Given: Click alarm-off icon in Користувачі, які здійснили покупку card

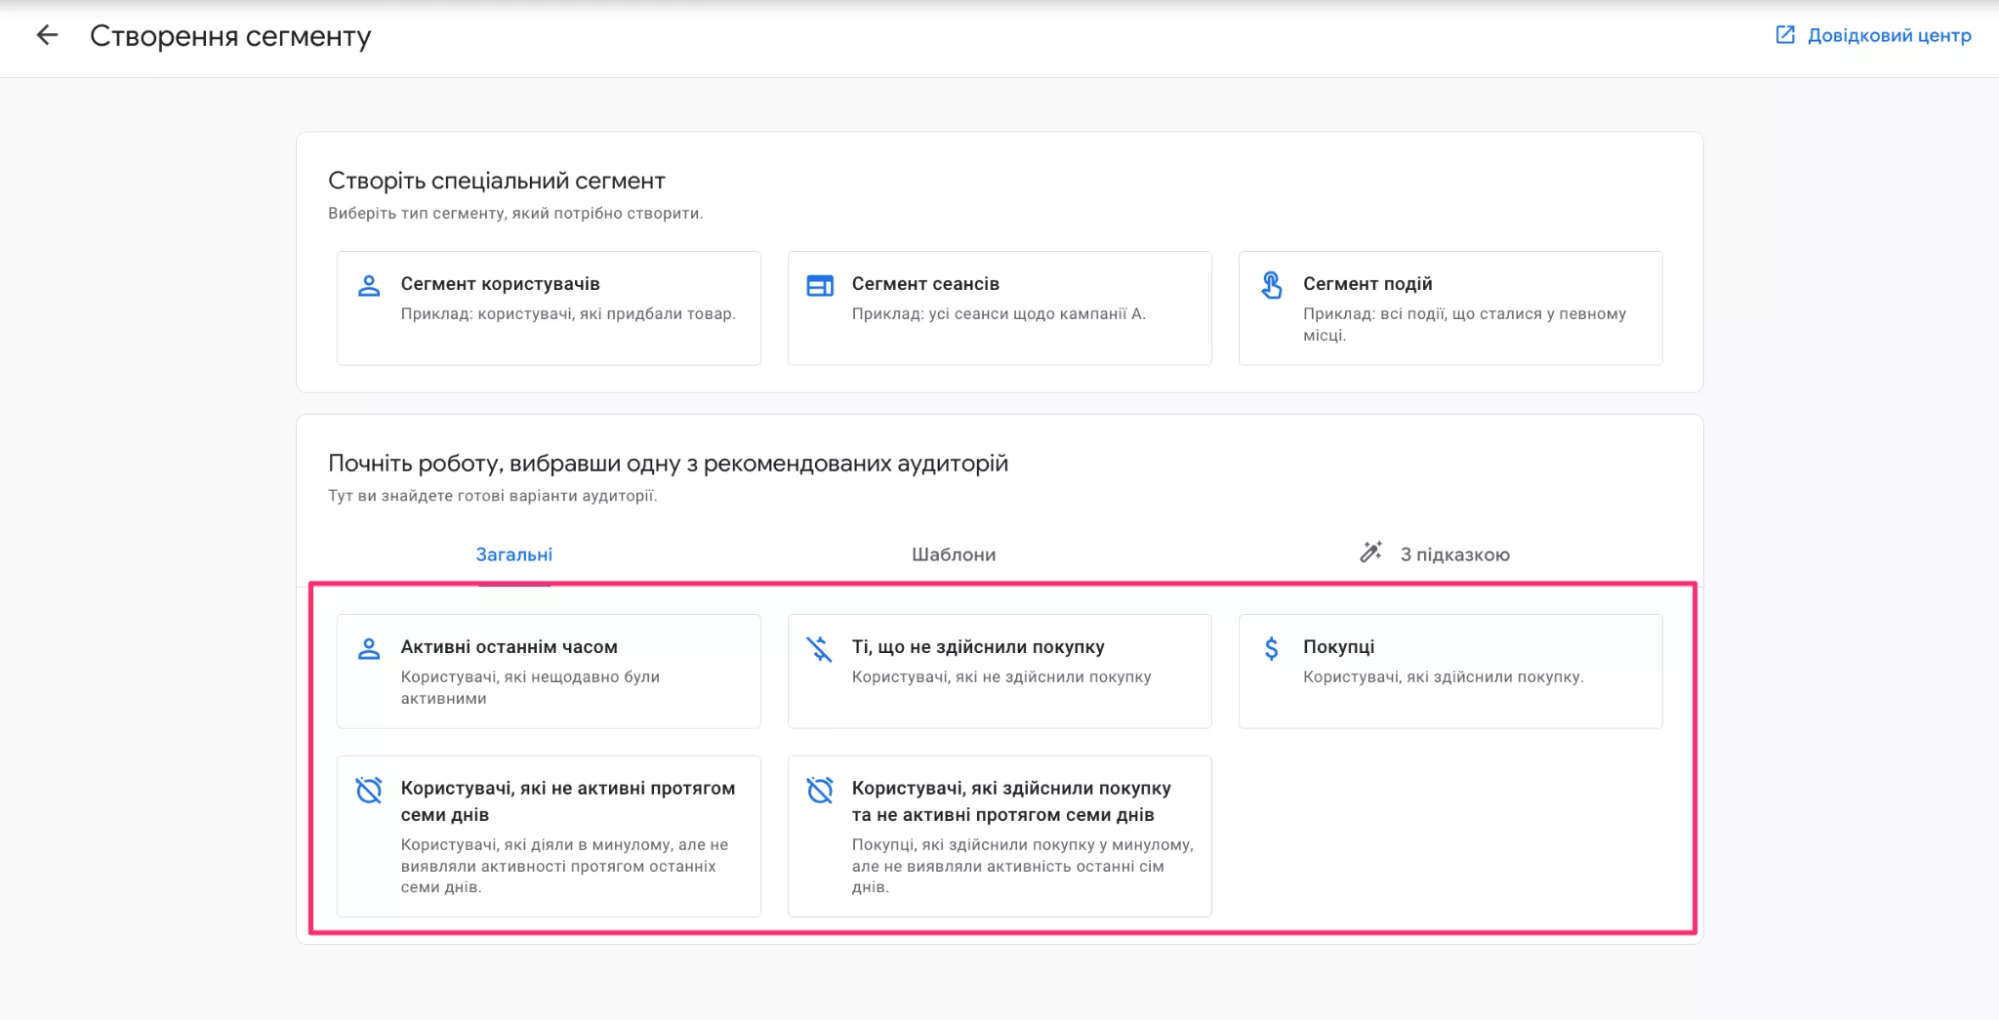Looking at the screenshot, I should (820, 791).
